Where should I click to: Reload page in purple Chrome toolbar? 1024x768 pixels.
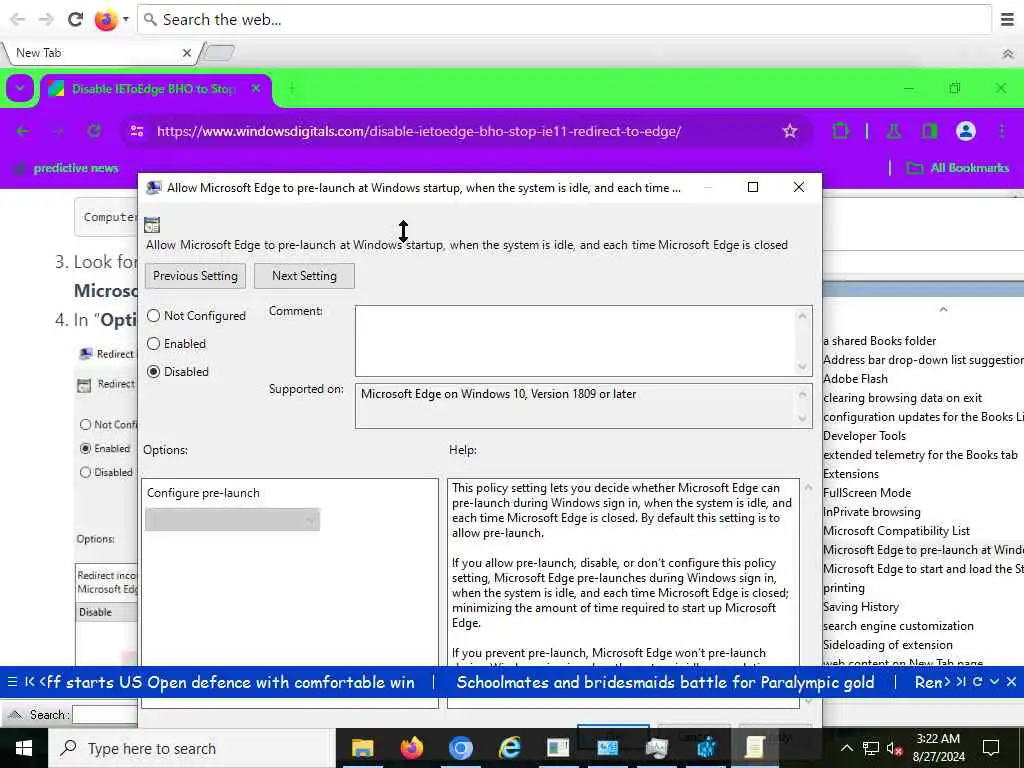tap(94, 131)
